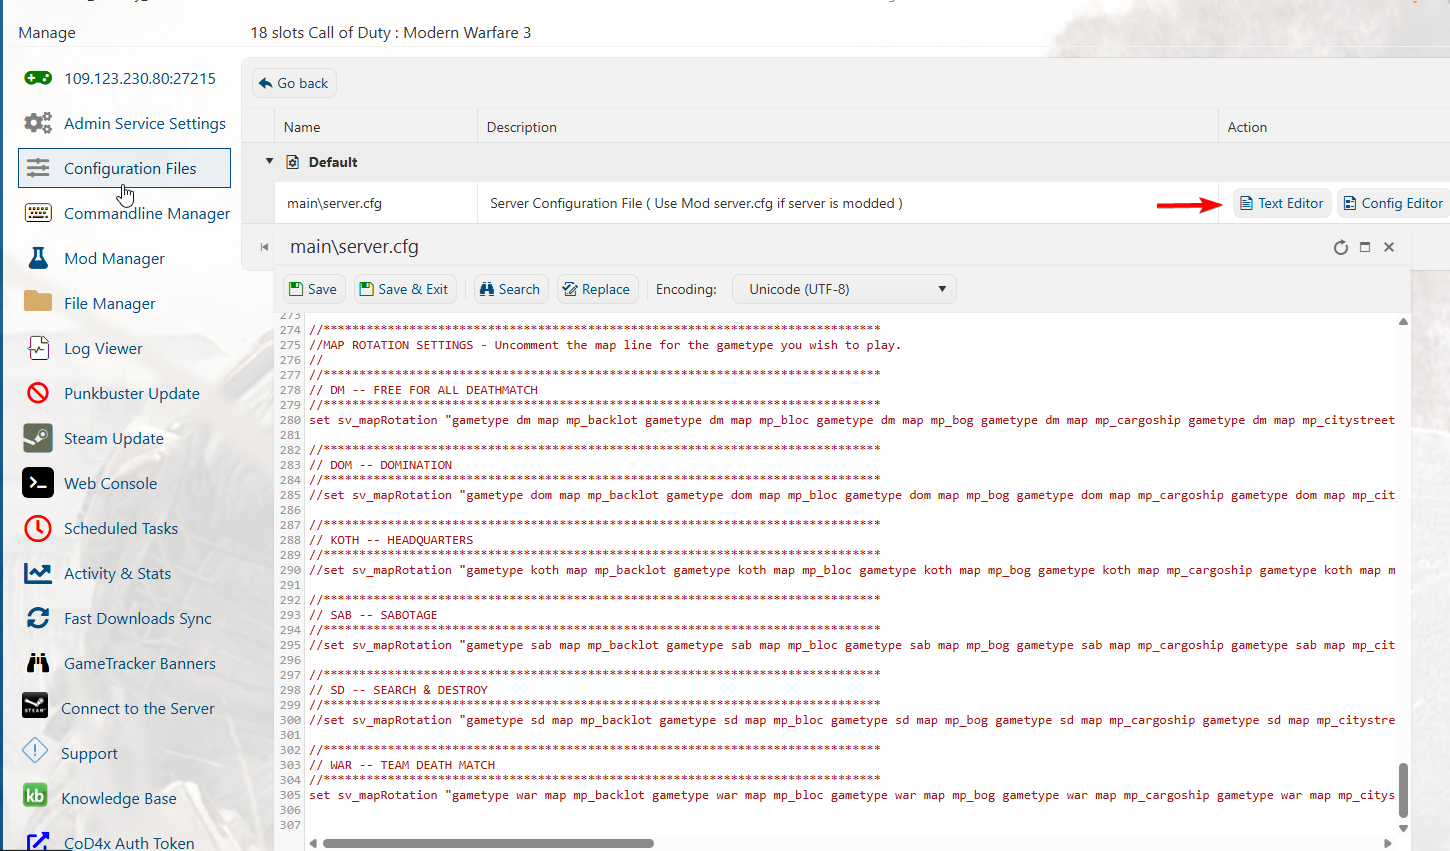The width and height of the screenshot is (1450, 851).
Task: Open Activity & Stats chart icon
Action: point(38,573)
